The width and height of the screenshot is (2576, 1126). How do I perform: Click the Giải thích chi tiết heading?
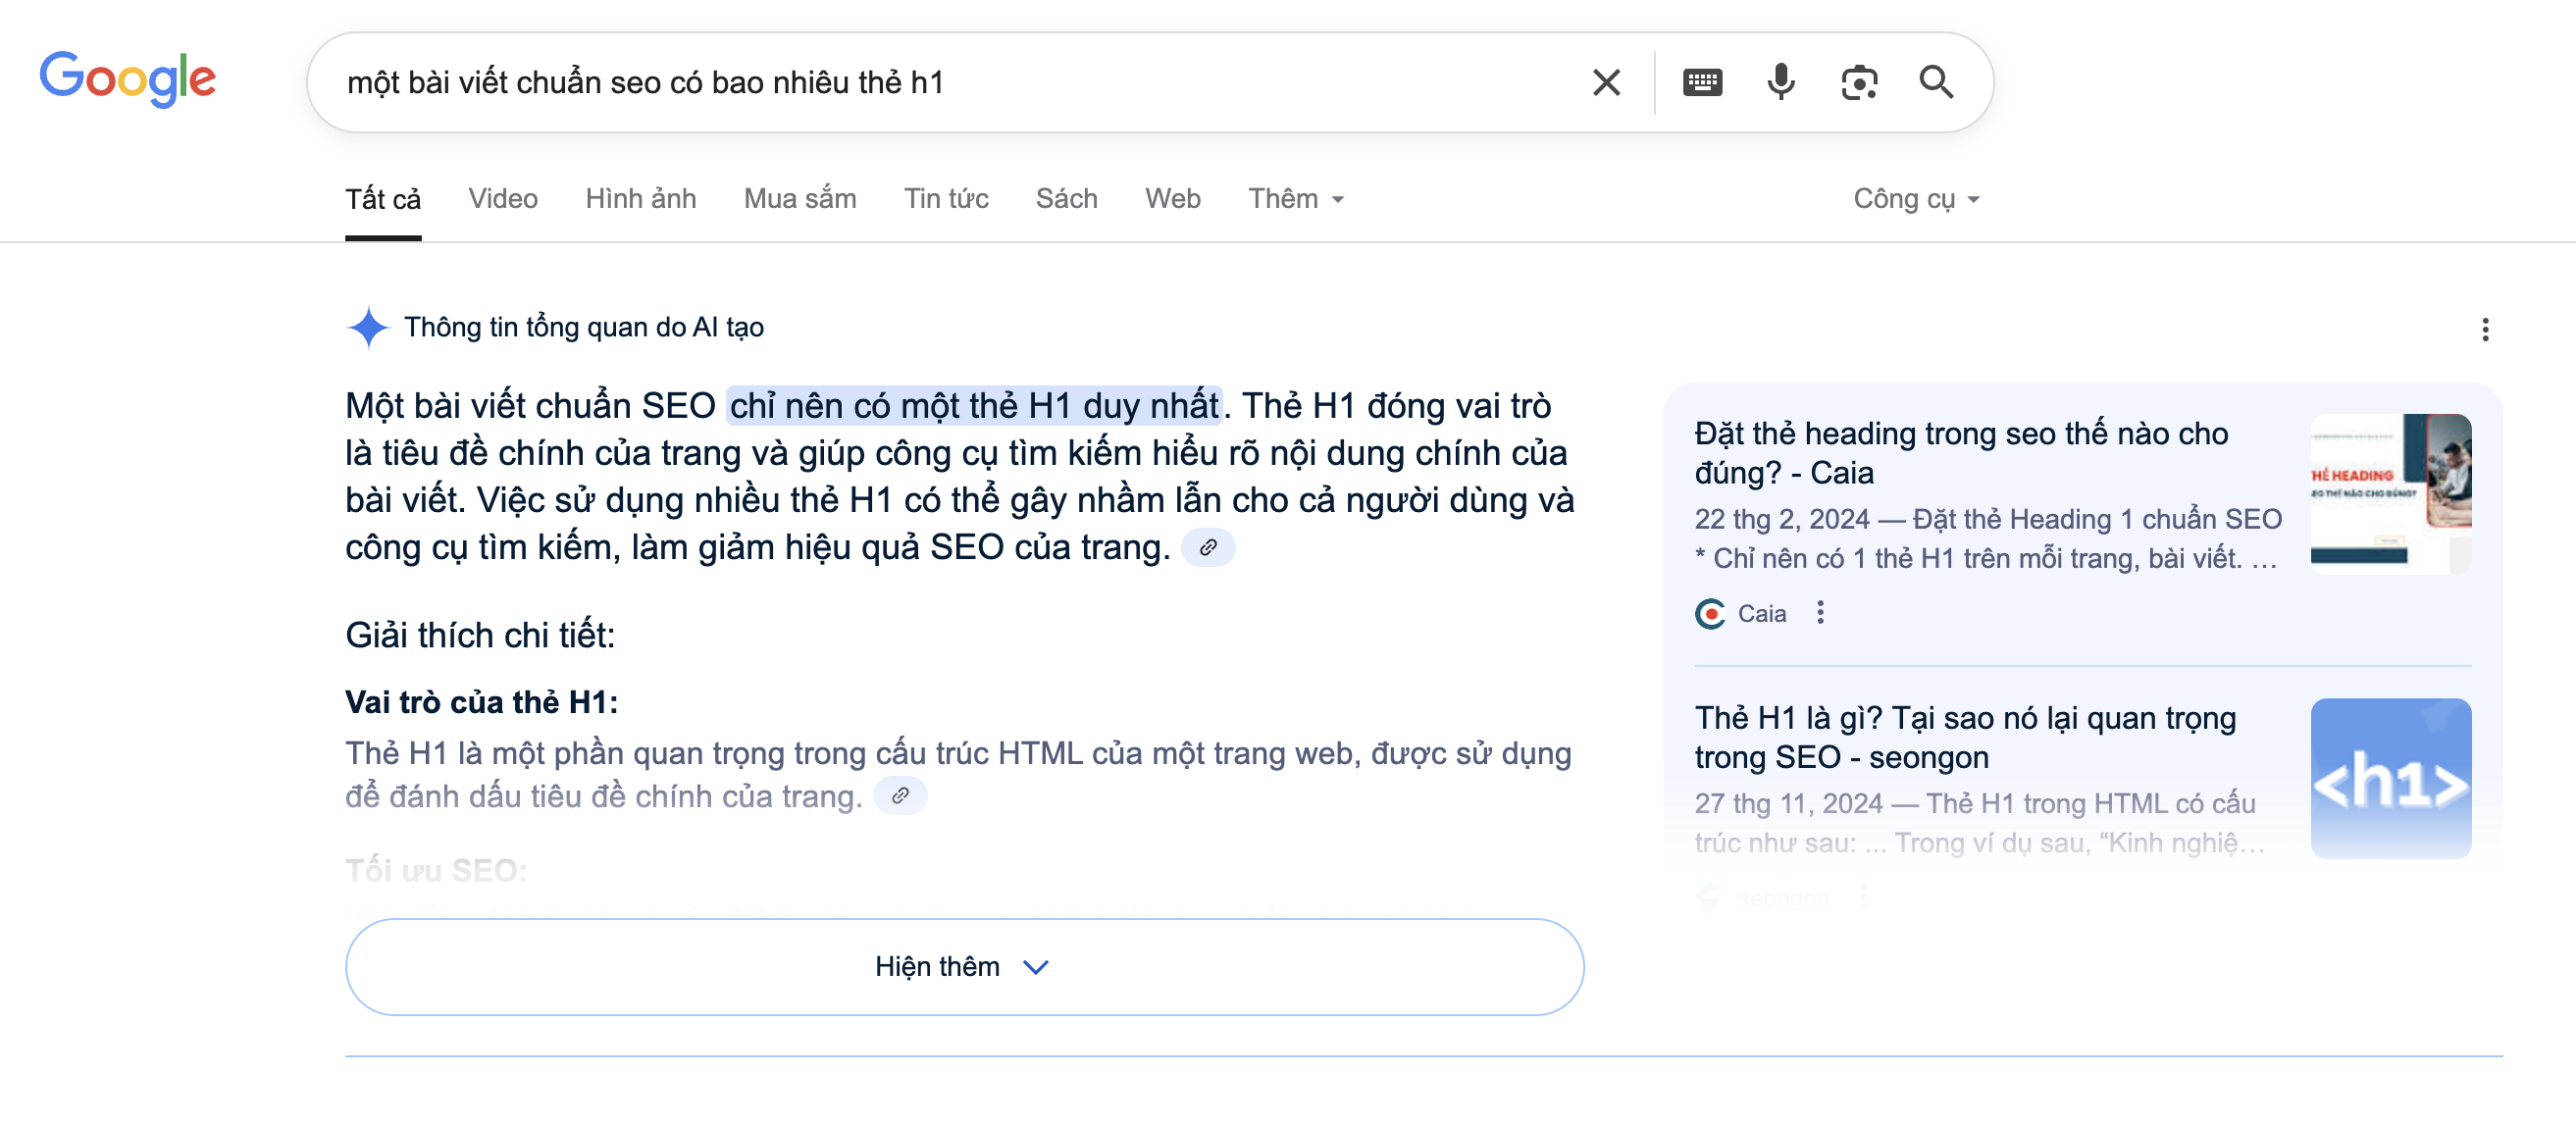coord(480,636)
